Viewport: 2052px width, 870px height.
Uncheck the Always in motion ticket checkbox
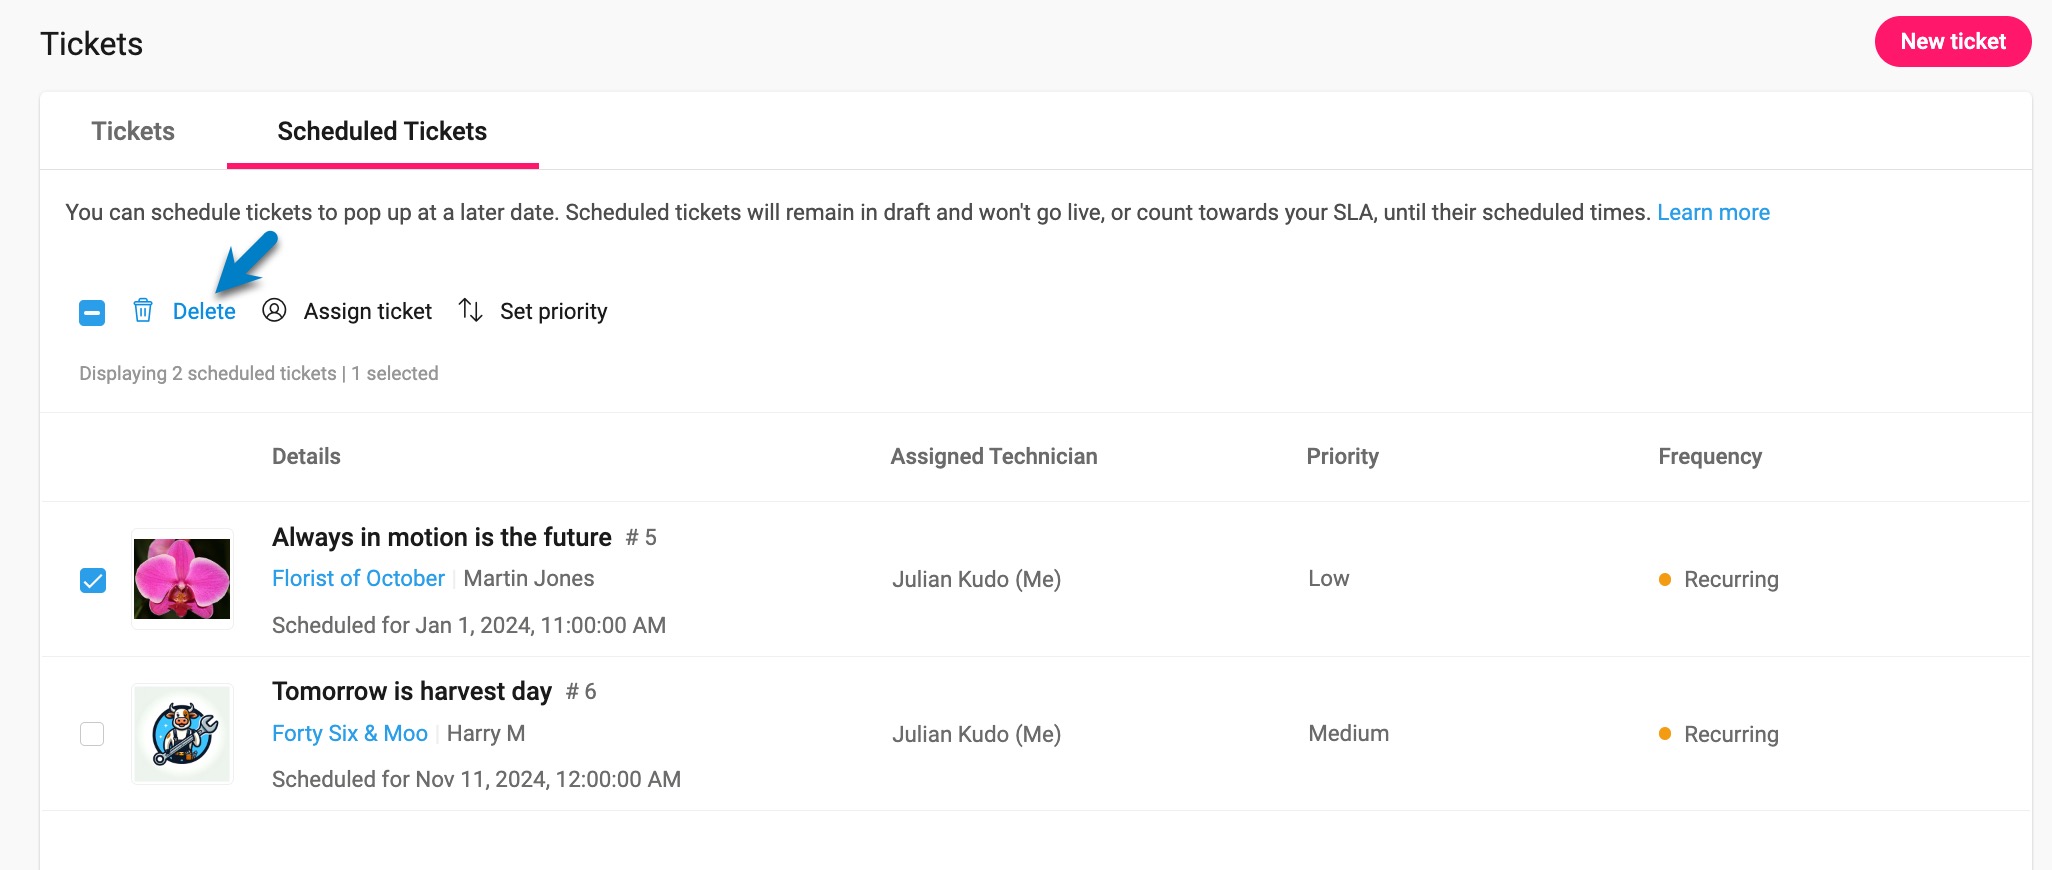(x=93, y=580)
